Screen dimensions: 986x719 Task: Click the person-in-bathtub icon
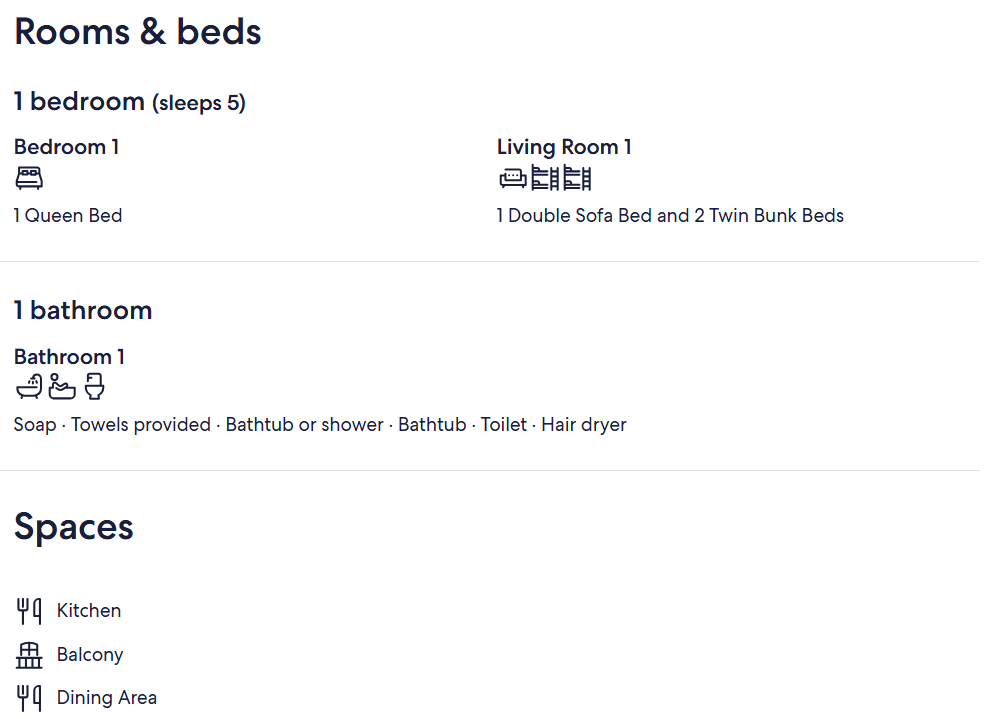tap(62, 387)
